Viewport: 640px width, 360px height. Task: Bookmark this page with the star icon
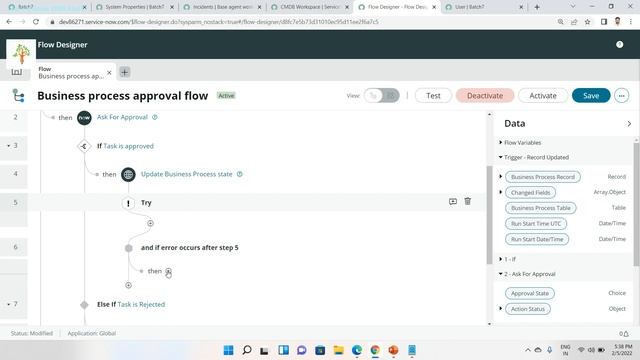click(587, 22)
